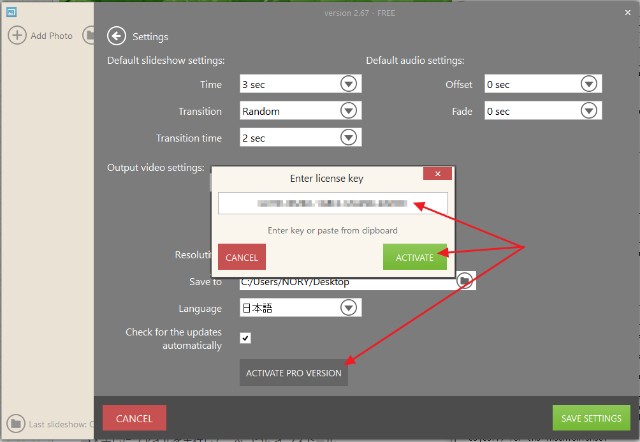Click the Last slideshow folder icon
Viewport: 640px width, 442px height.
tap(17, 422)
